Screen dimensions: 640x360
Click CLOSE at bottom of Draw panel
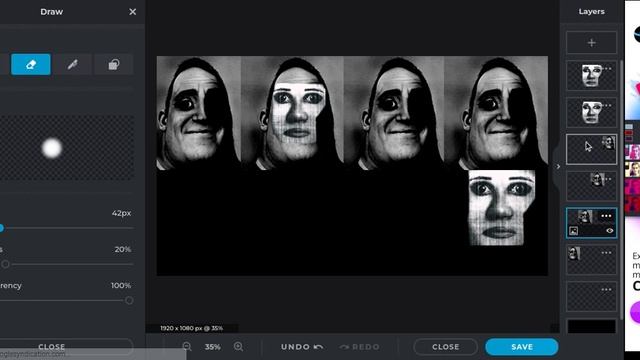[51, 347]
